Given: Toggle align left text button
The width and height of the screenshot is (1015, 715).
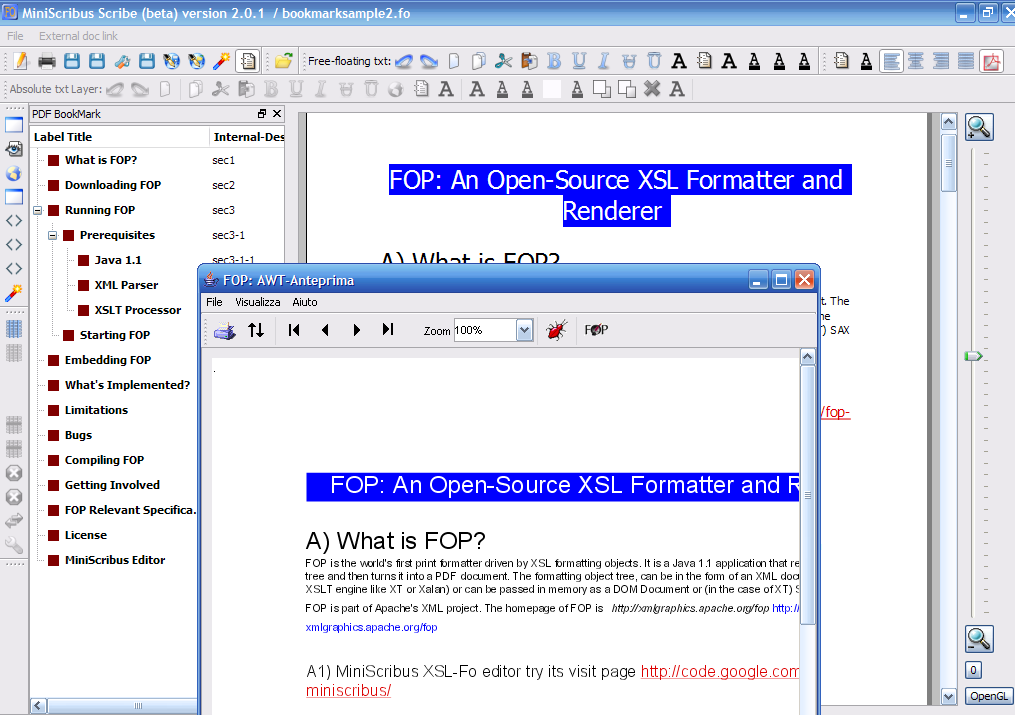Looking at the screenshot, I should coord(891,61).
